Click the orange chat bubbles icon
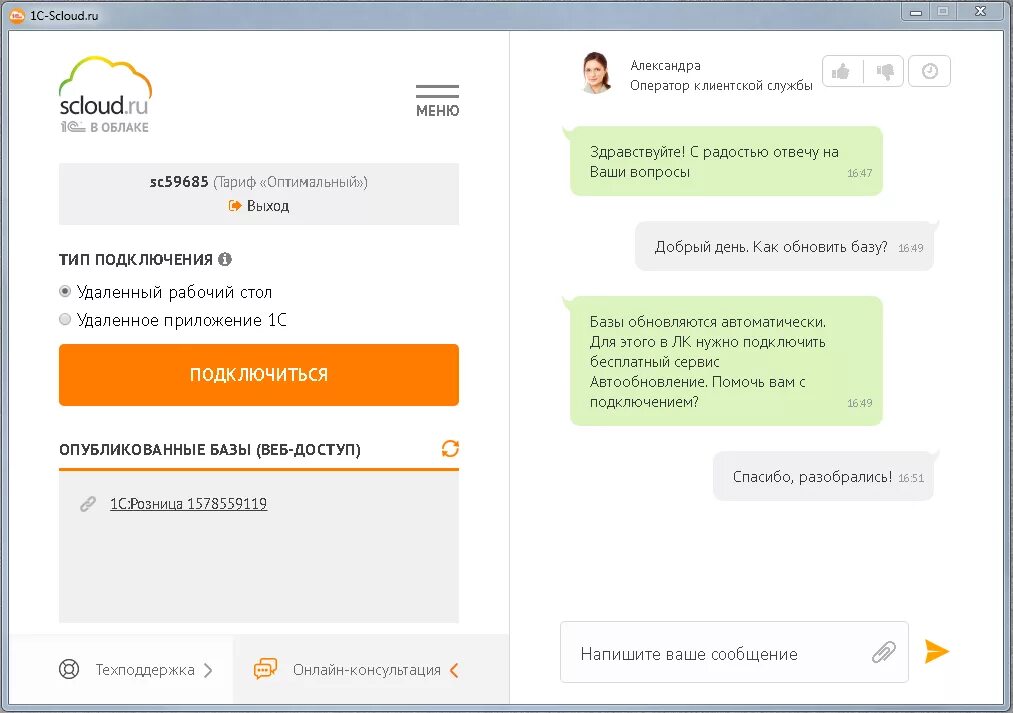1013x713 pixels. click(x=266, y=669)
